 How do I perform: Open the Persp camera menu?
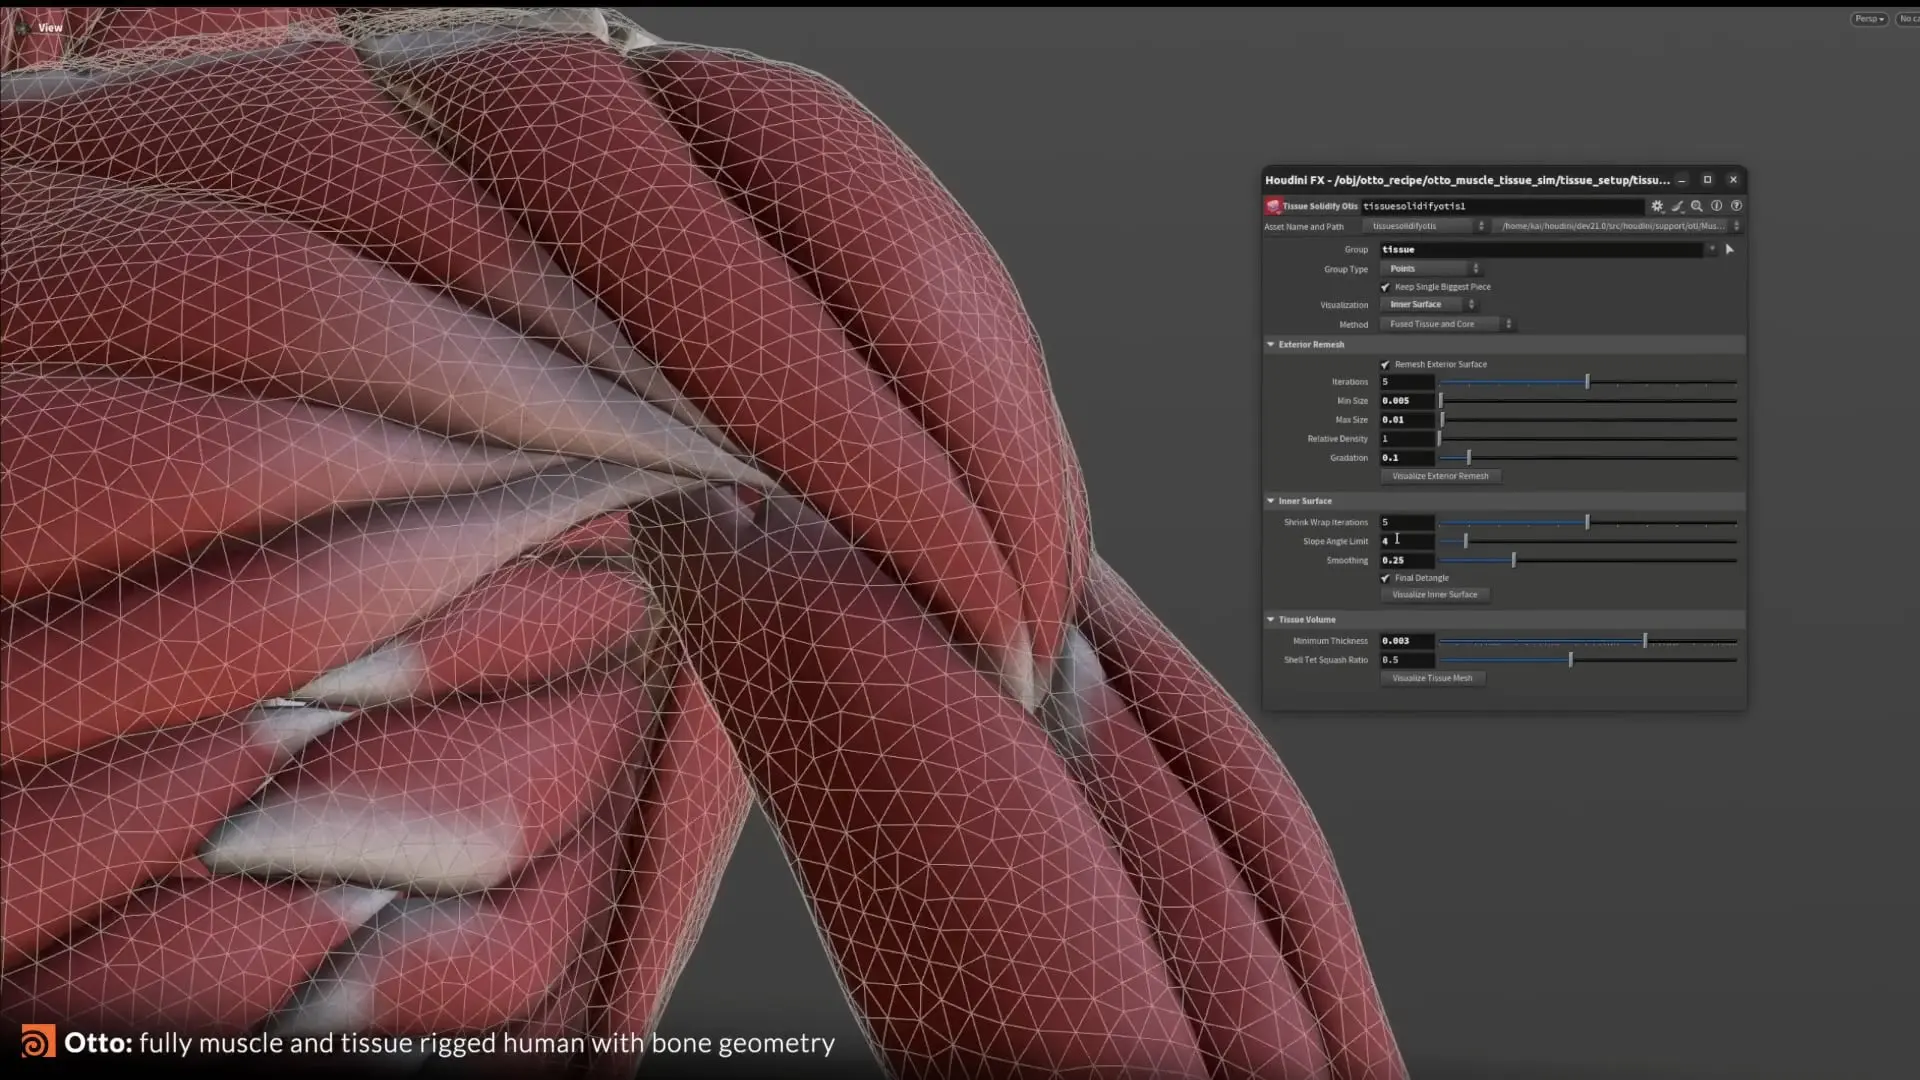click(1868, 19)
